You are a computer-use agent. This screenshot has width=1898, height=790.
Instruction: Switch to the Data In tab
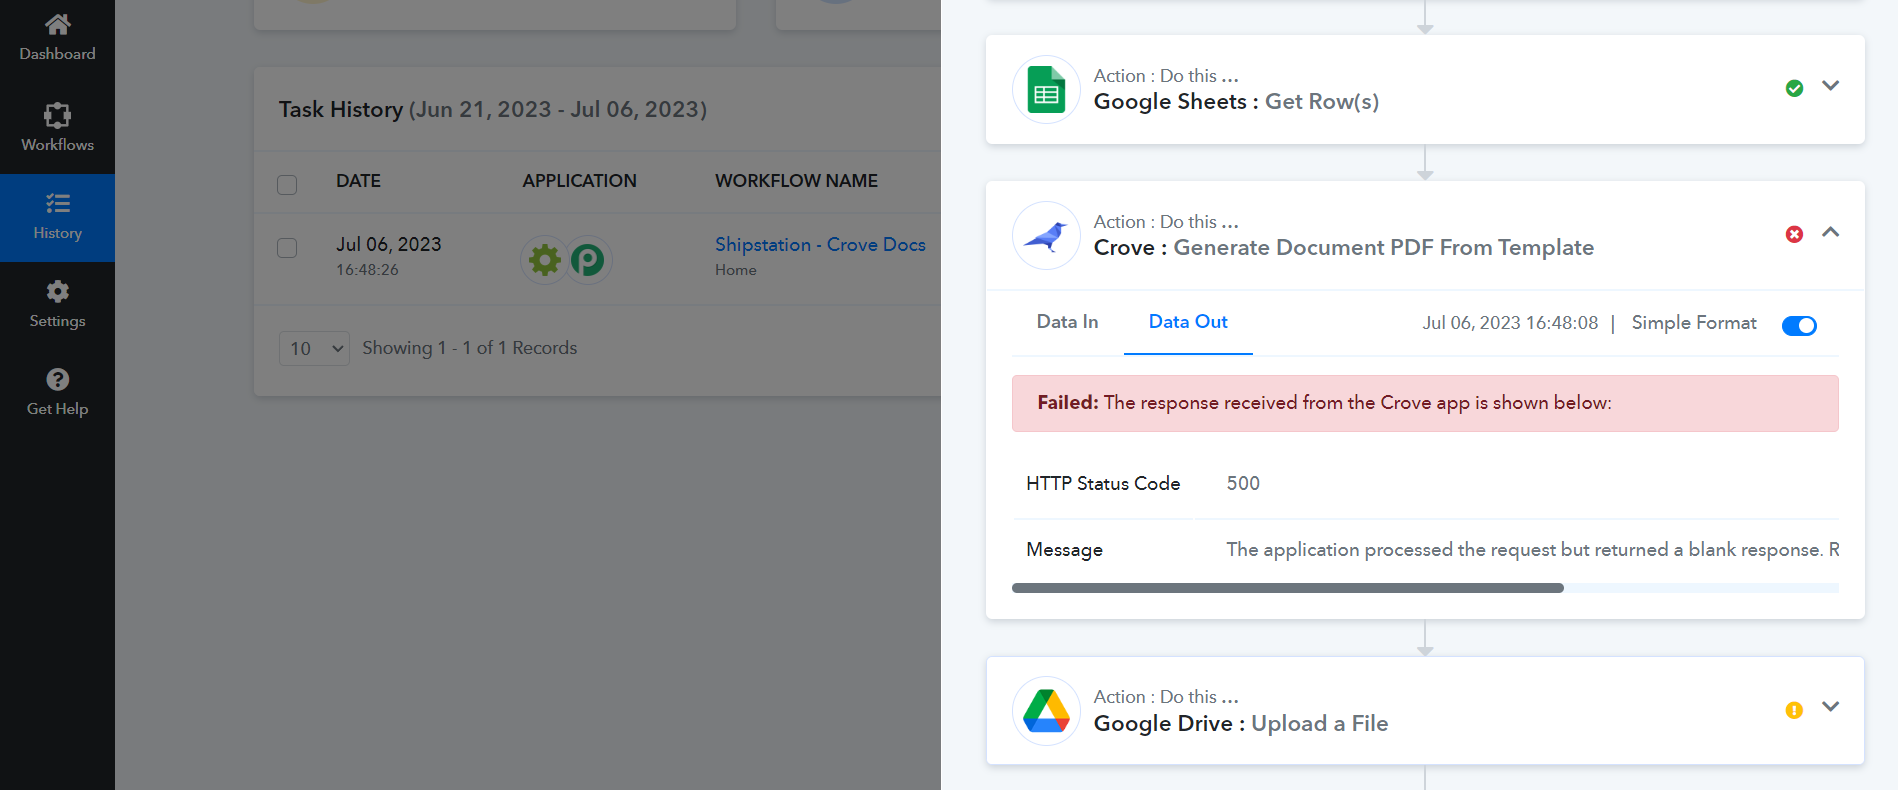(1067, 322)
